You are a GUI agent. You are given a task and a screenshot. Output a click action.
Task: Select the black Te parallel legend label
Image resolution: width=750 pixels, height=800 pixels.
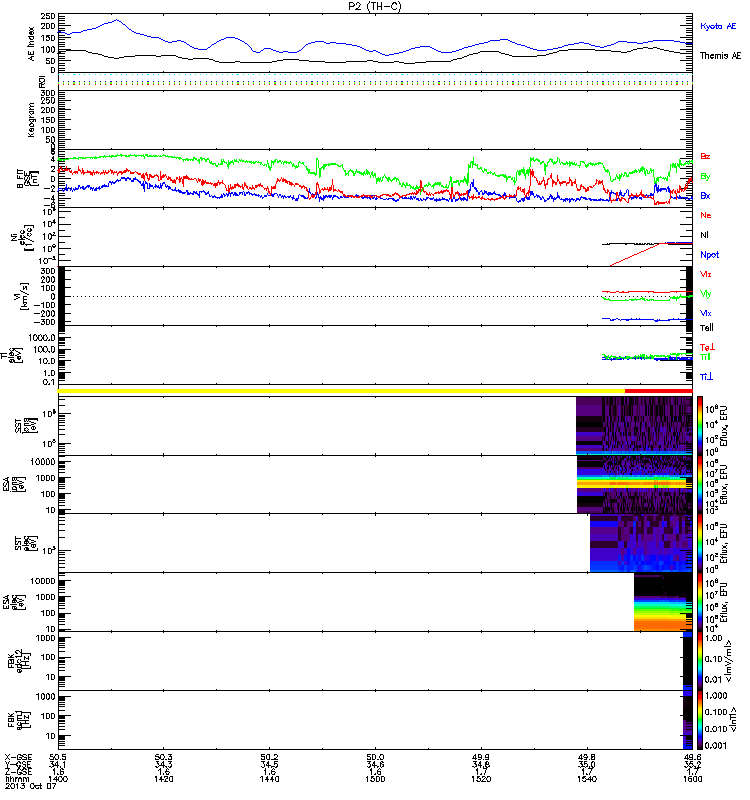point(706,328)
